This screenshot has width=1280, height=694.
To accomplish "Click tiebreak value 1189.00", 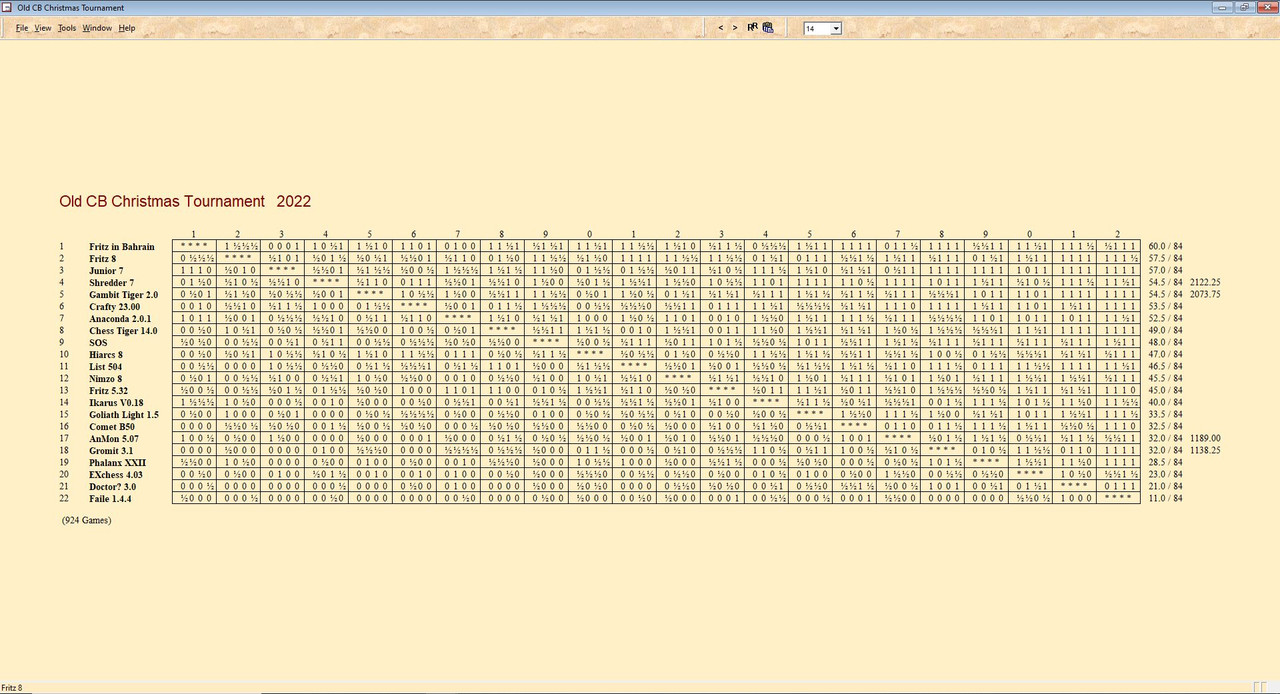I will click(x=1205, y=439).
